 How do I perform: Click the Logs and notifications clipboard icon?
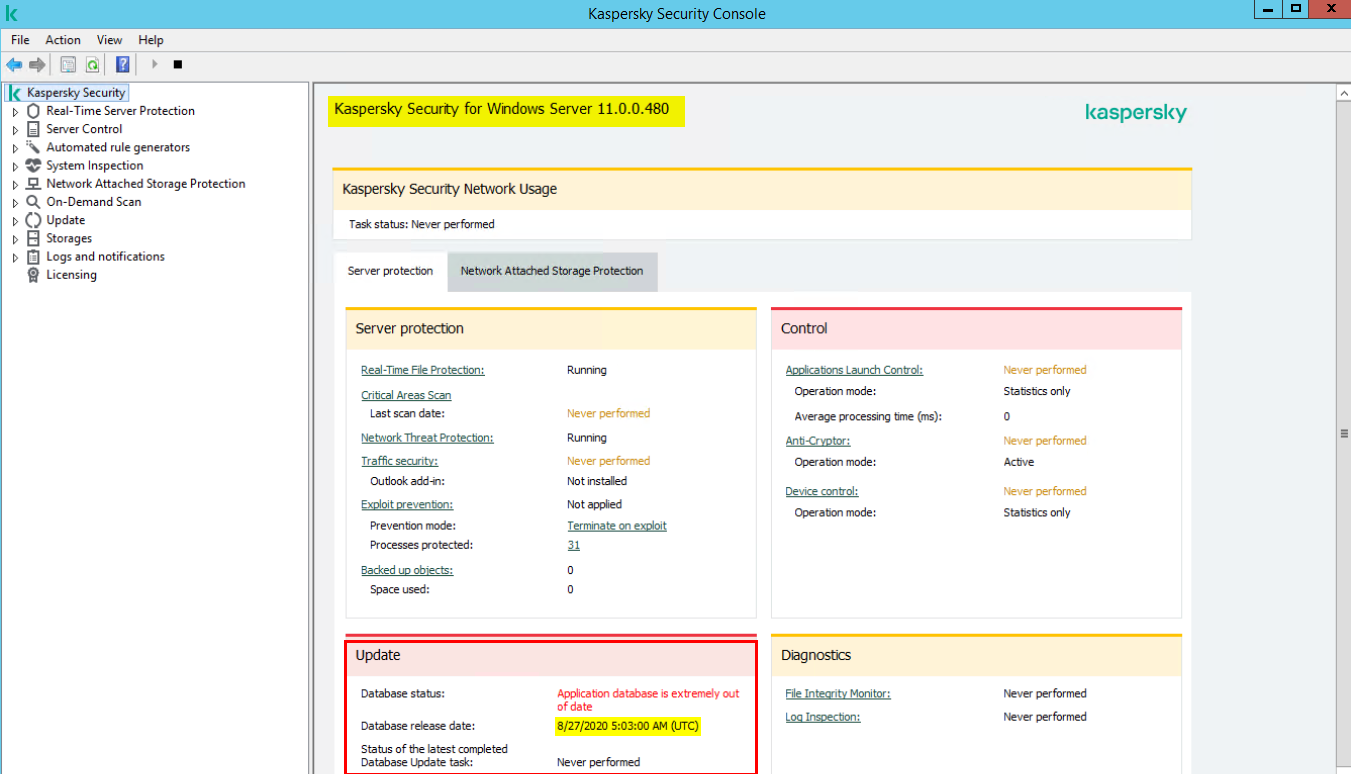coord(33,257)
